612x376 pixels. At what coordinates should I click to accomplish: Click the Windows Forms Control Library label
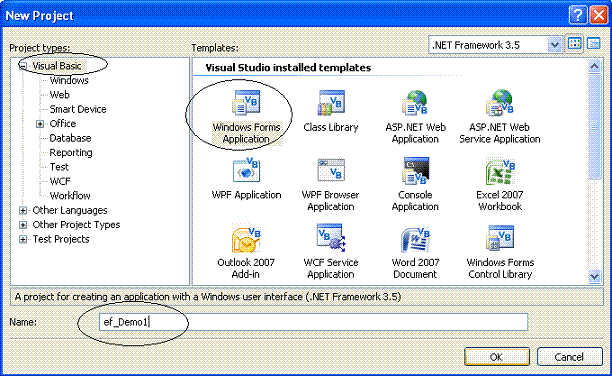point(500,268)
